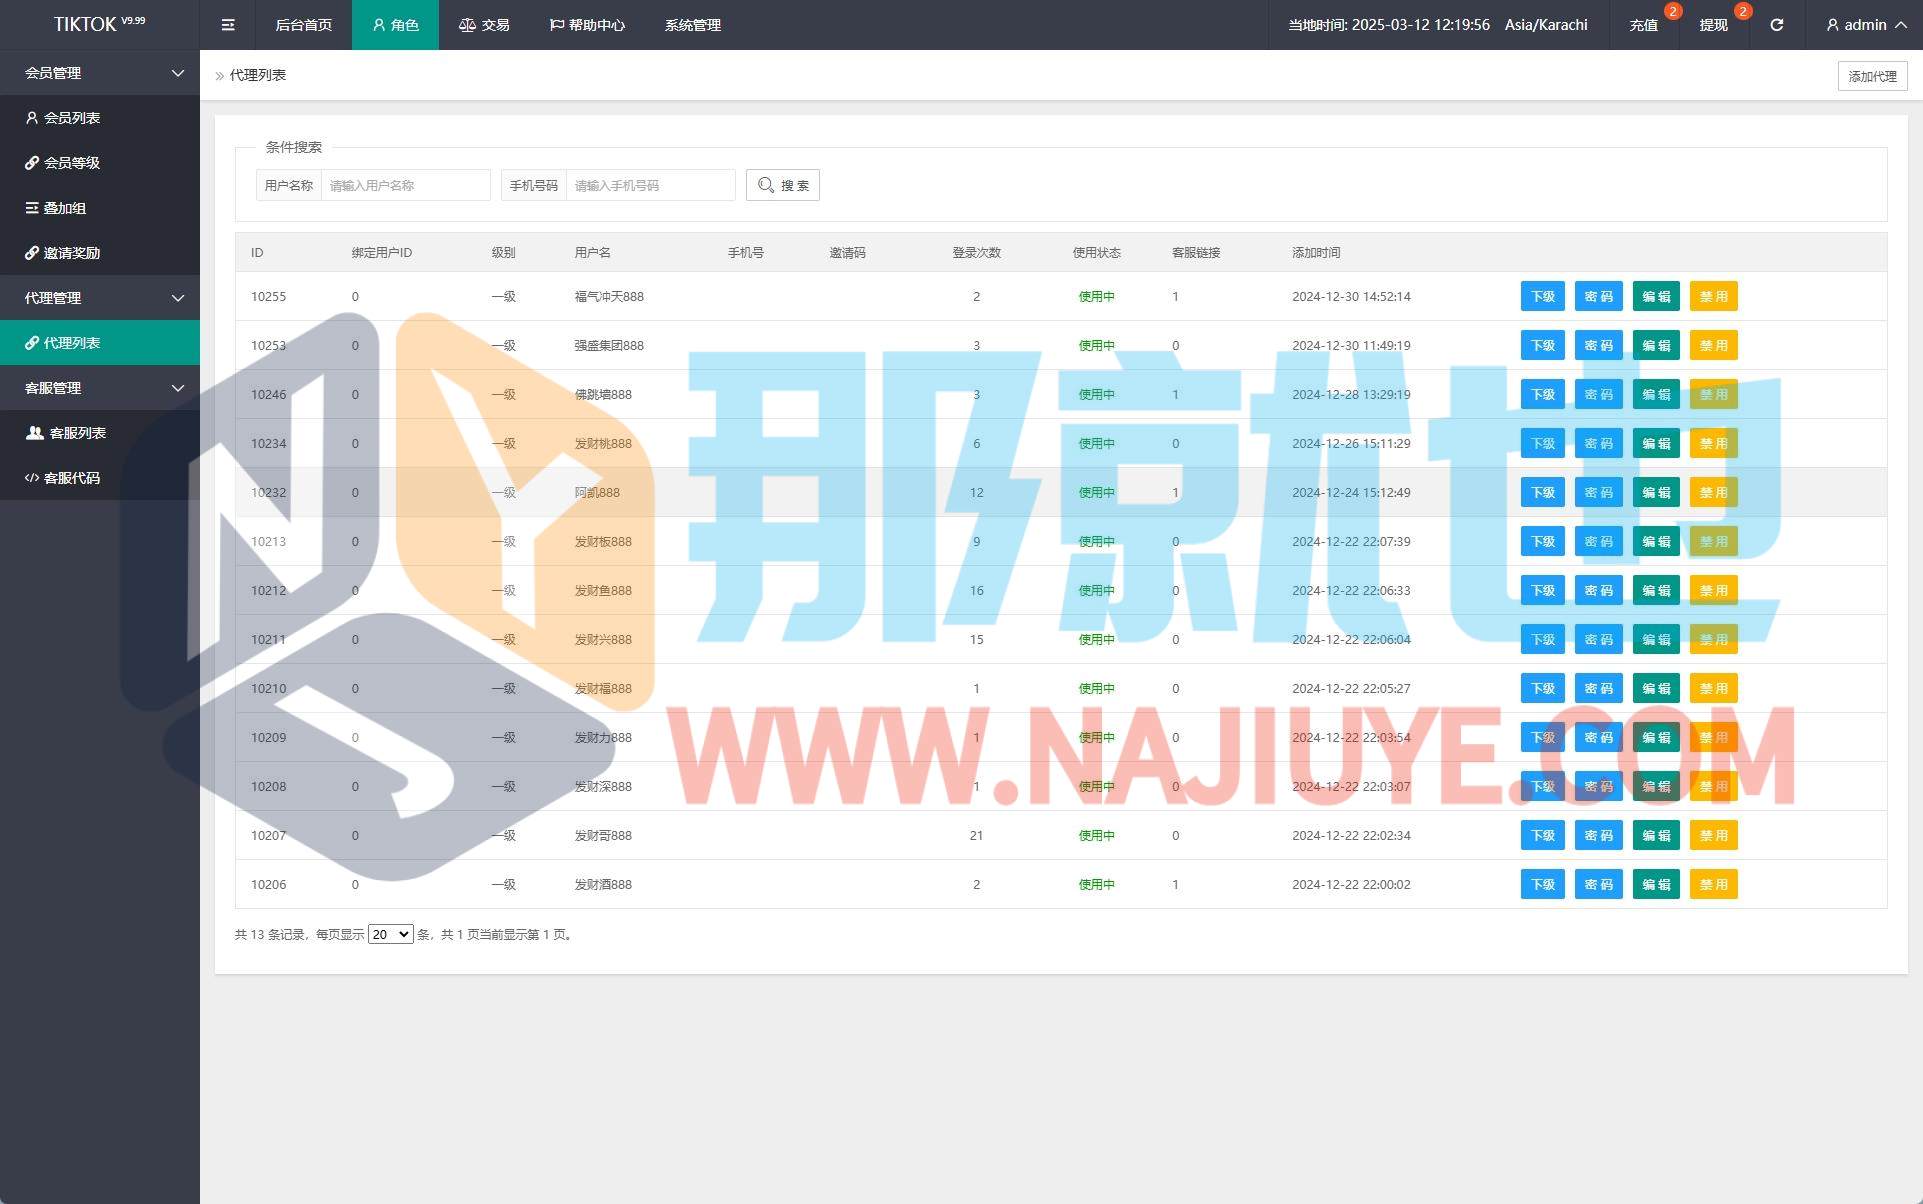Click the 添加代理 button
This screenshot has width=1923, height=1204.
pyautogui.click(x=1872, y=76)
